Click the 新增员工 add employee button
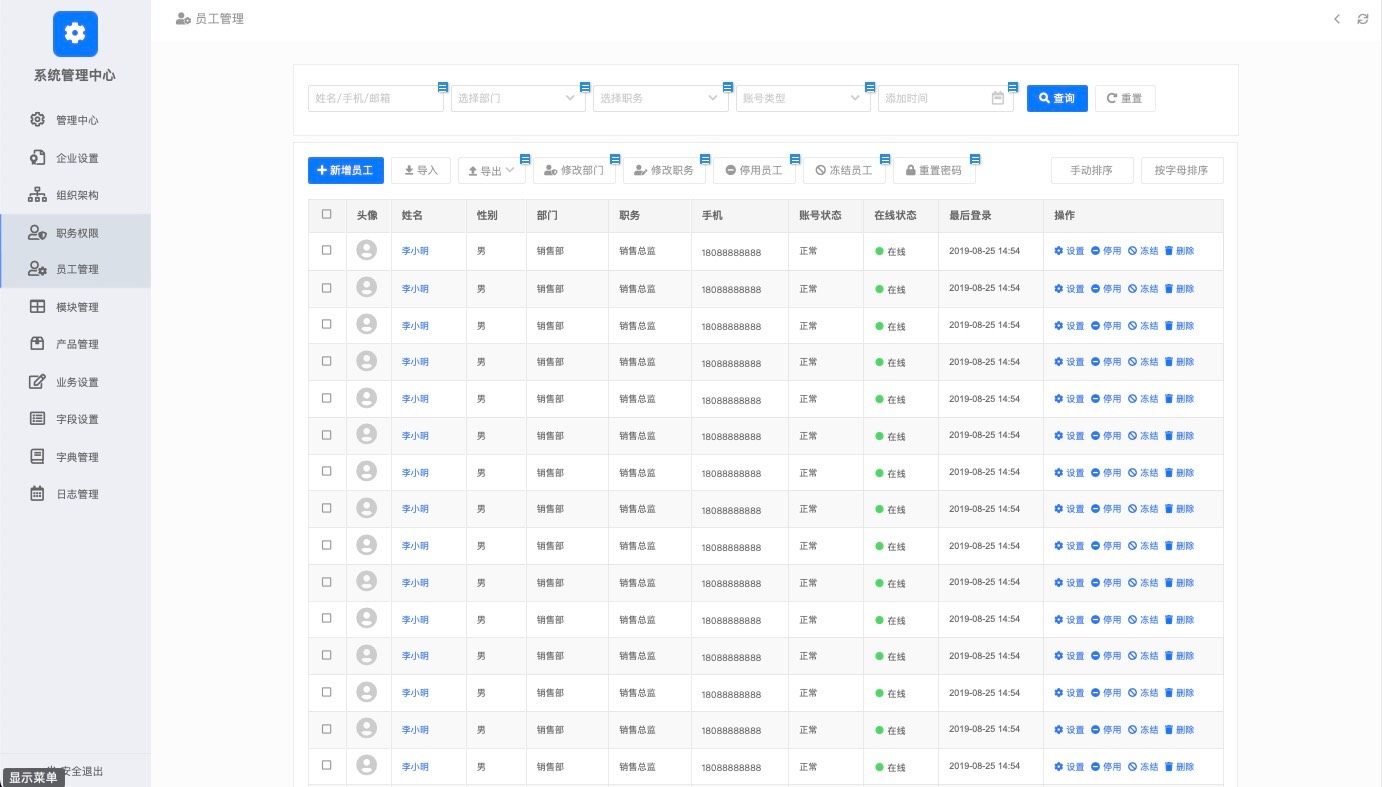Viewport: 1382px width, 787px height. (345, 171)
